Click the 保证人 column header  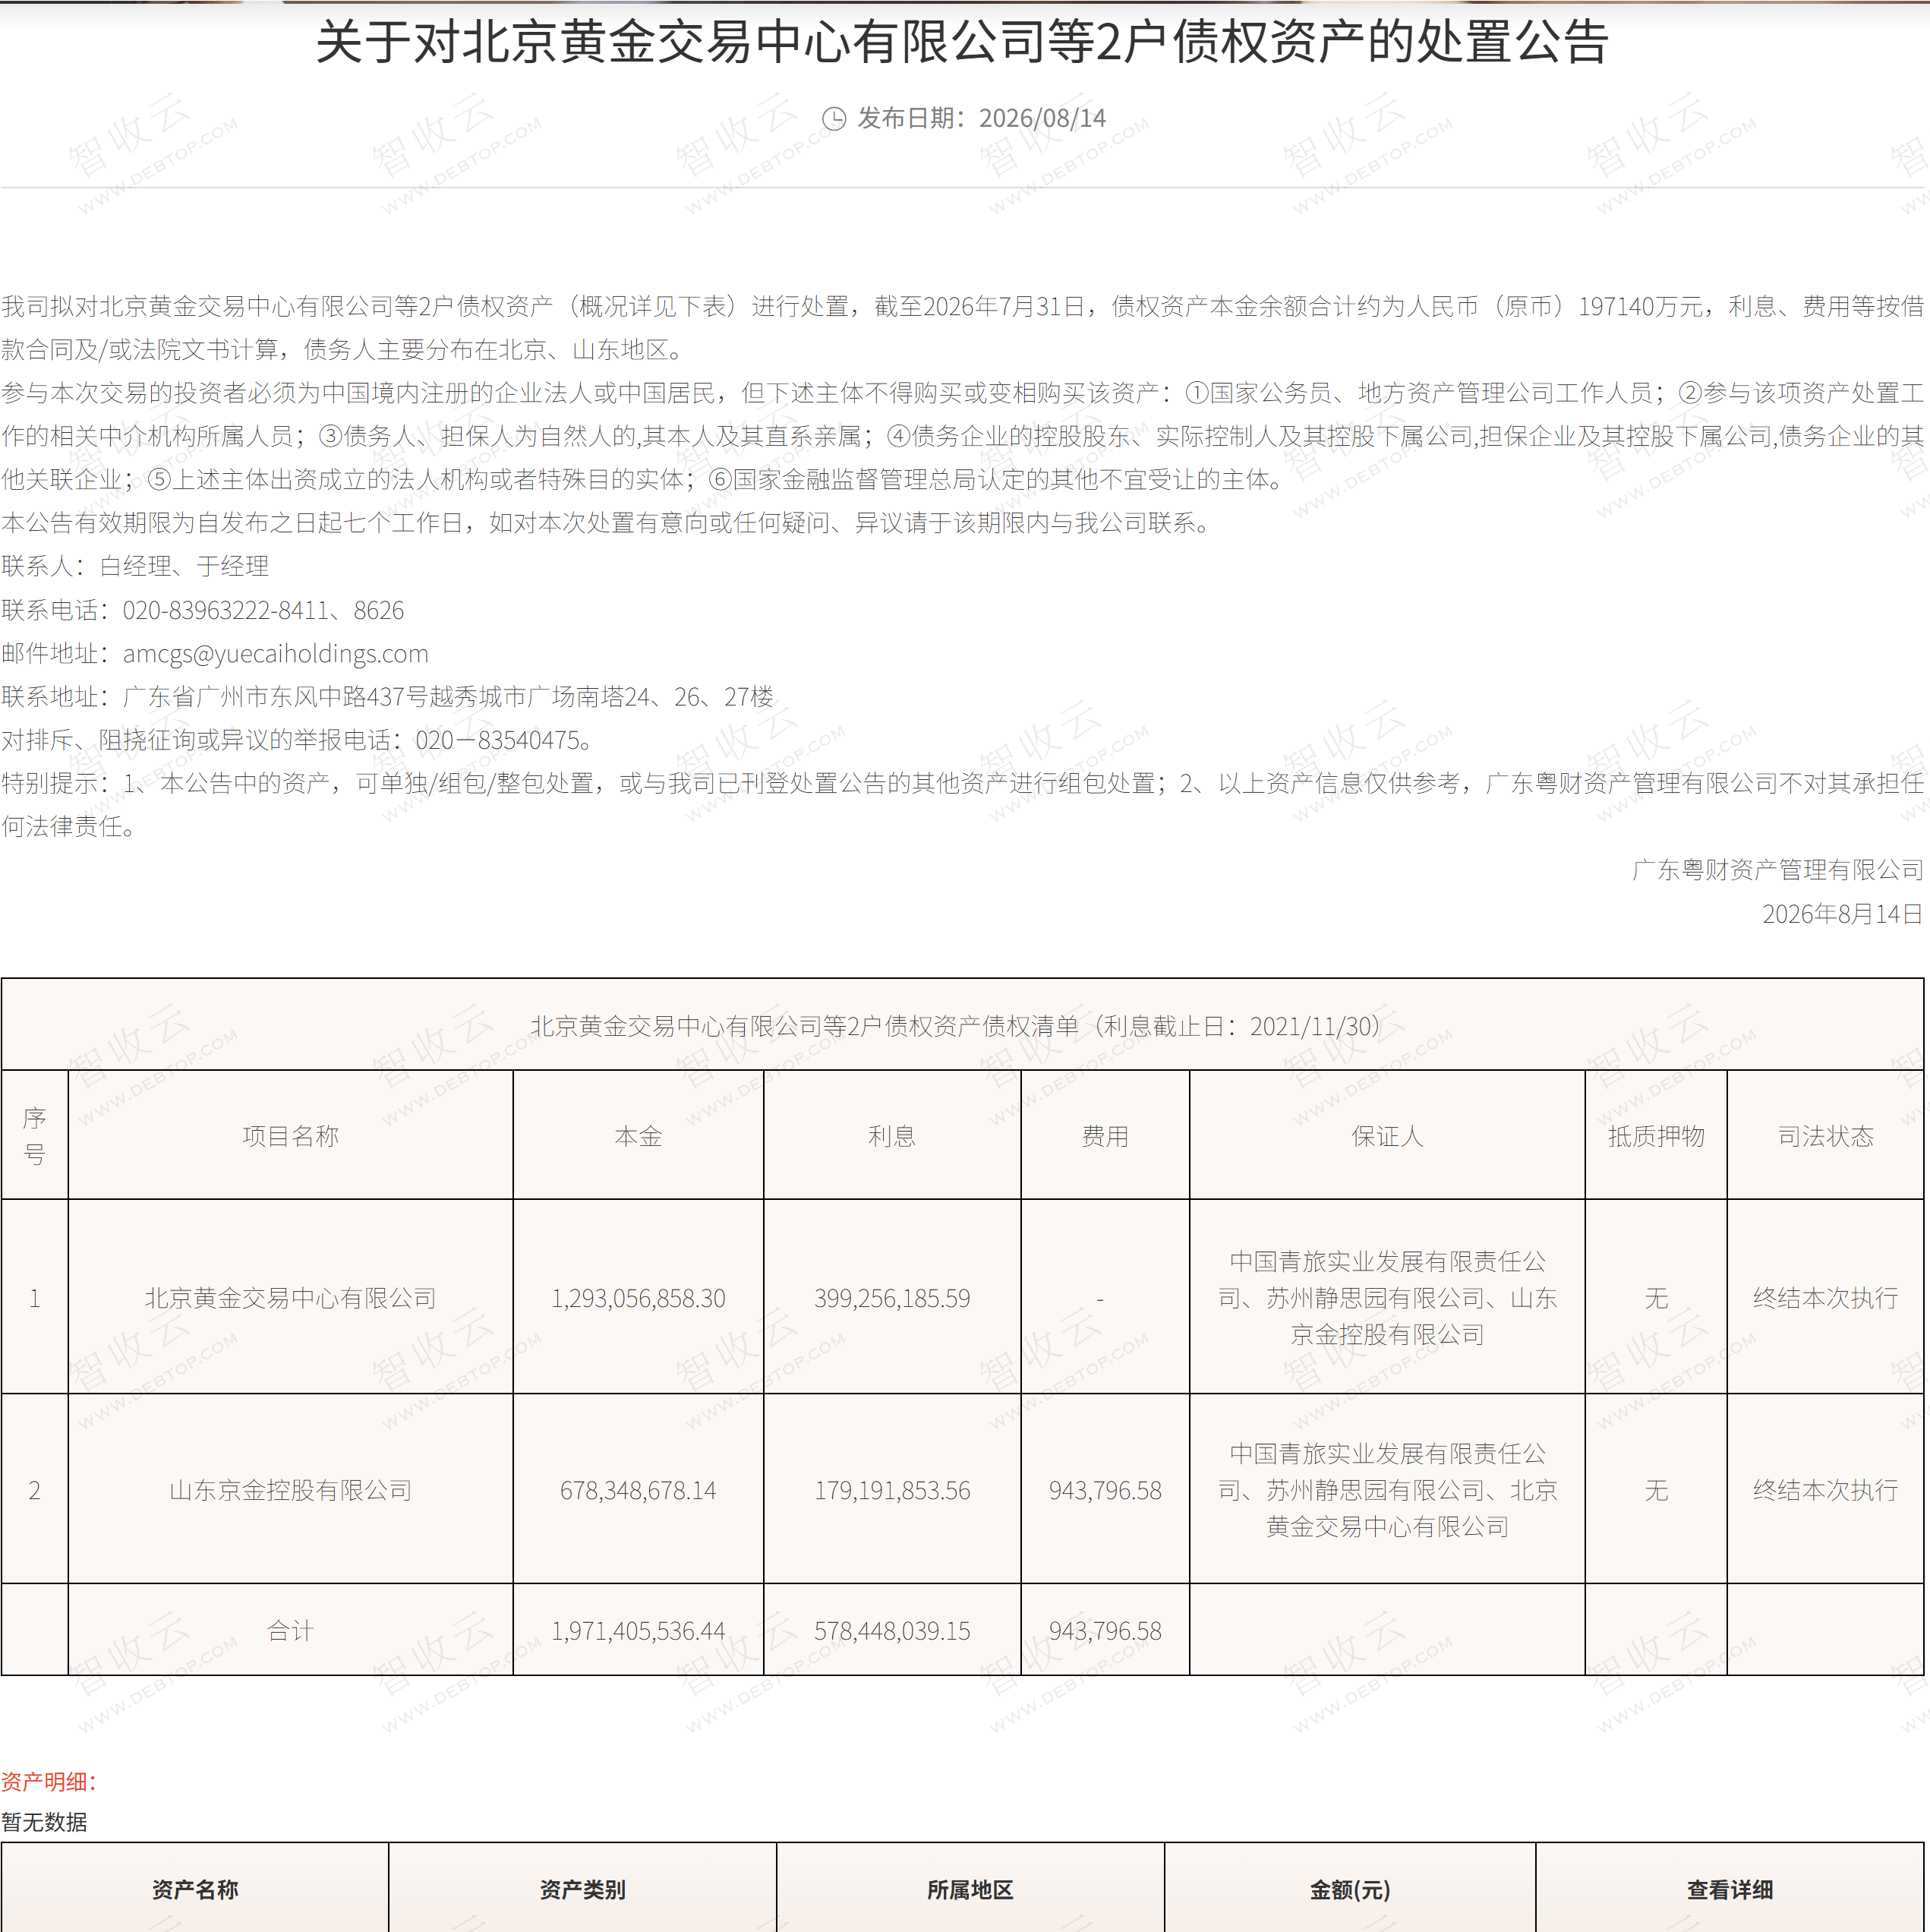pos(1387,1136)
